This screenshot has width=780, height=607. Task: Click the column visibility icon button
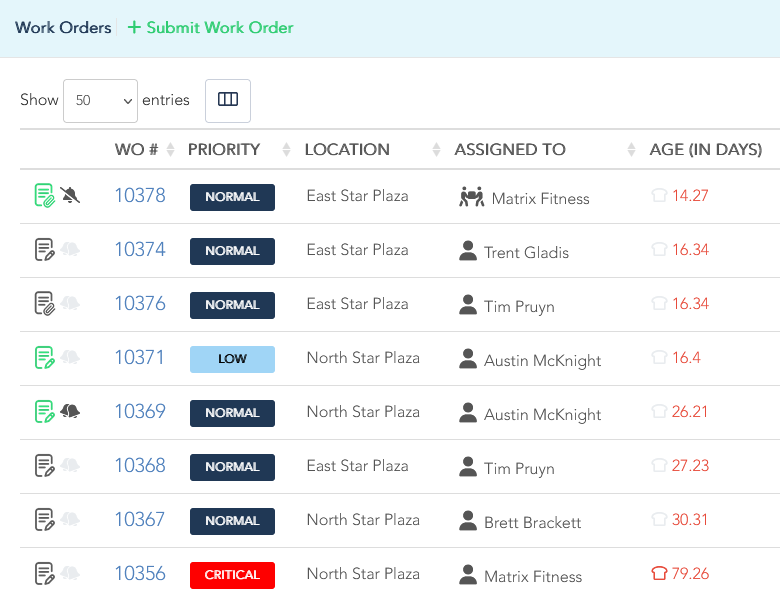point(228,101)
